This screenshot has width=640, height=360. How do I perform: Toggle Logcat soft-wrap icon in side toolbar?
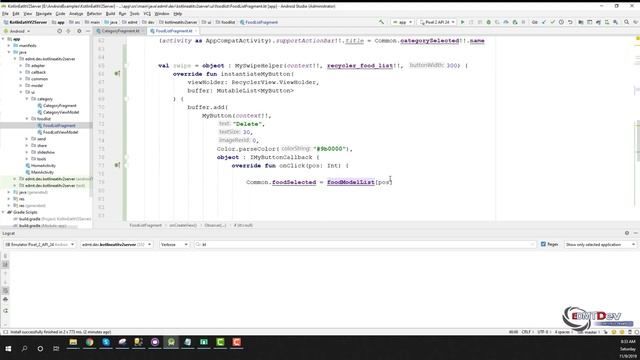click(5, 291)
